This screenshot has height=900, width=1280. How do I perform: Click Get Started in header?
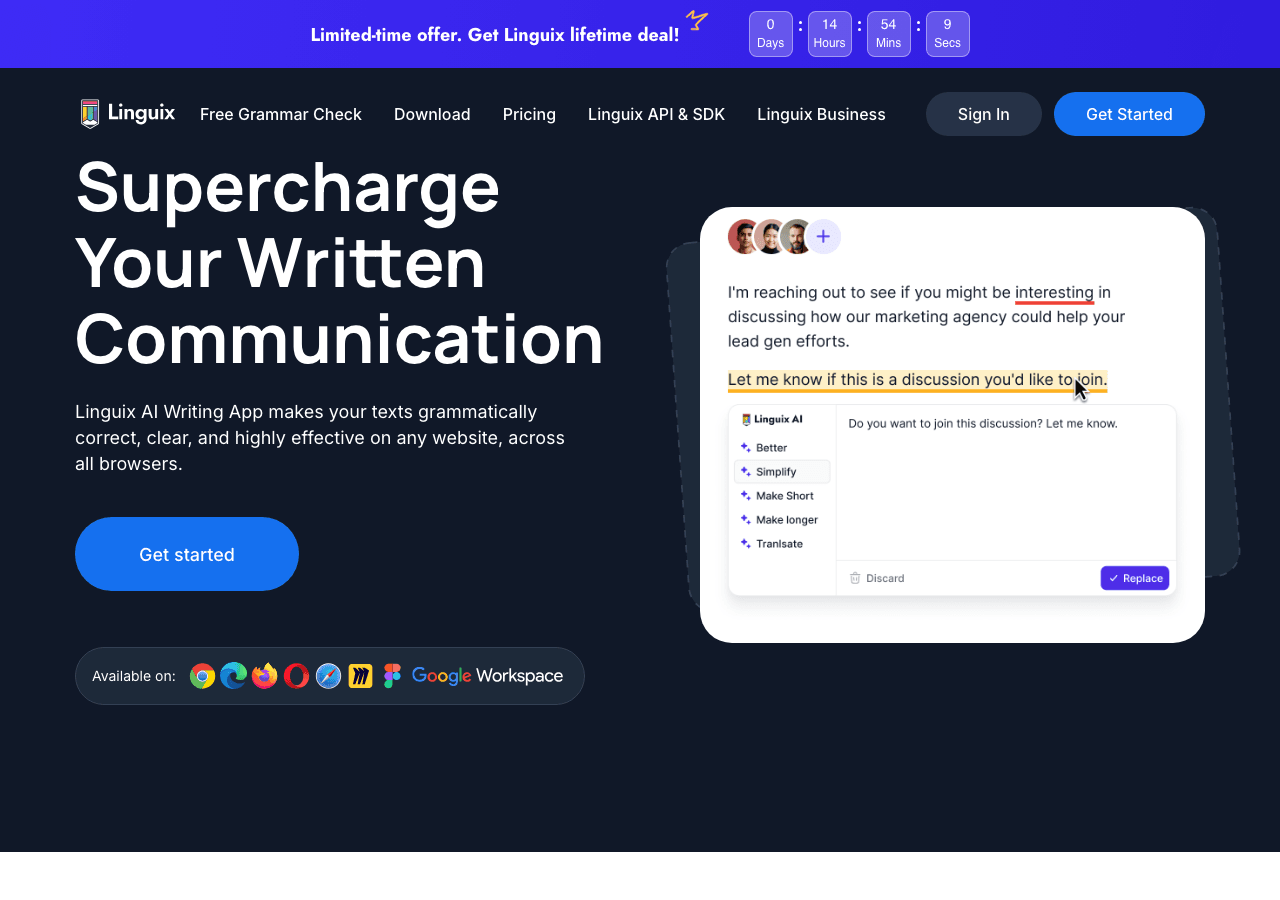pyautogui.click(x=1129, y=114)
